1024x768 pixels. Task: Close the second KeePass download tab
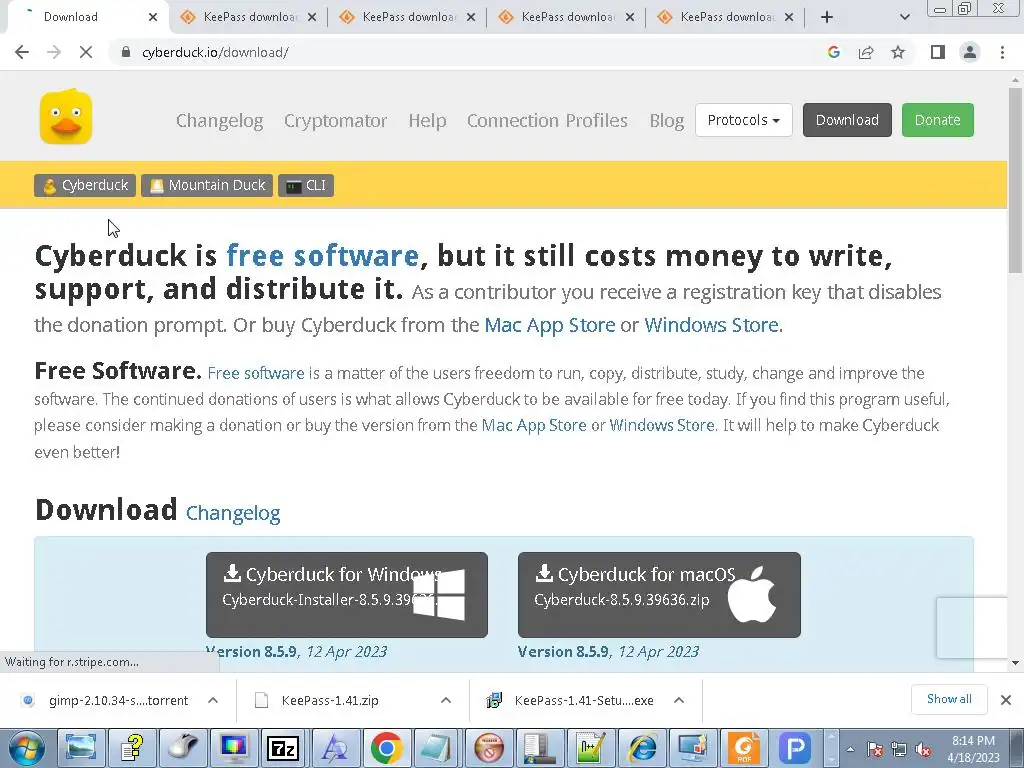[471, 17]
